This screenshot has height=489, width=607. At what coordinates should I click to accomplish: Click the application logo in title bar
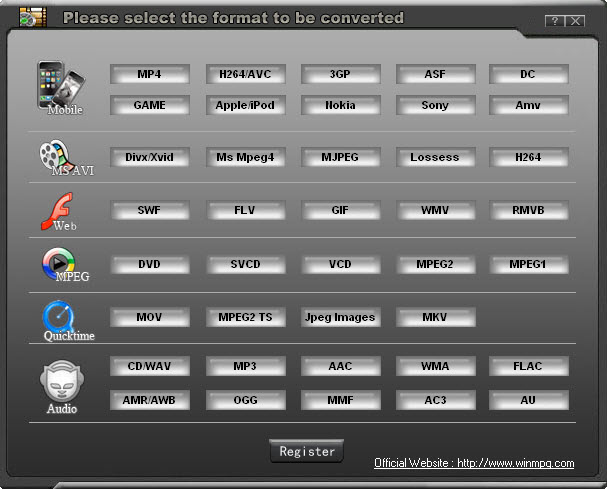point(33,18)
